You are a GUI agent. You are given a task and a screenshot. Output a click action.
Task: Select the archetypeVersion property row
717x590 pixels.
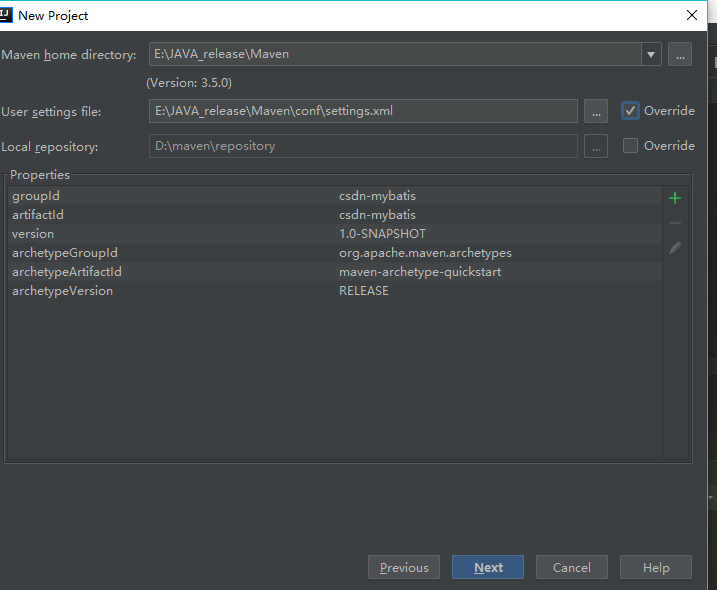(x=335, y=291)
